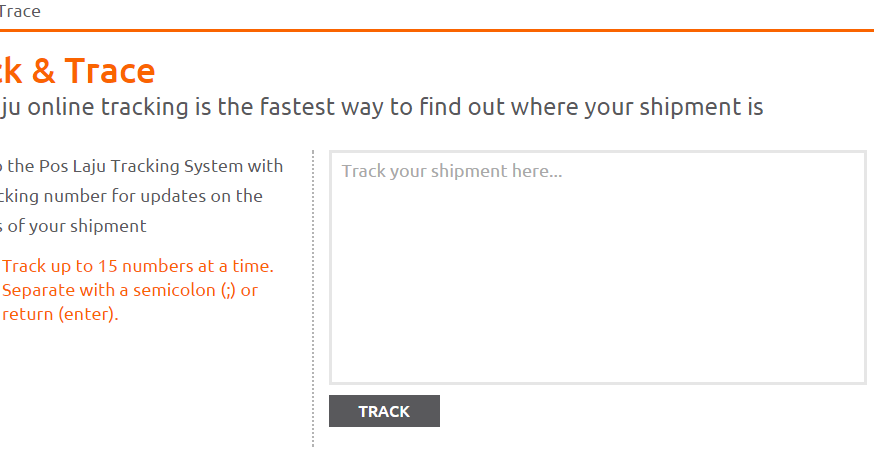Click the 'Trace' breadcrumb text at top
This screenshot has height=459, width=874.
click(x=20, y=12)
